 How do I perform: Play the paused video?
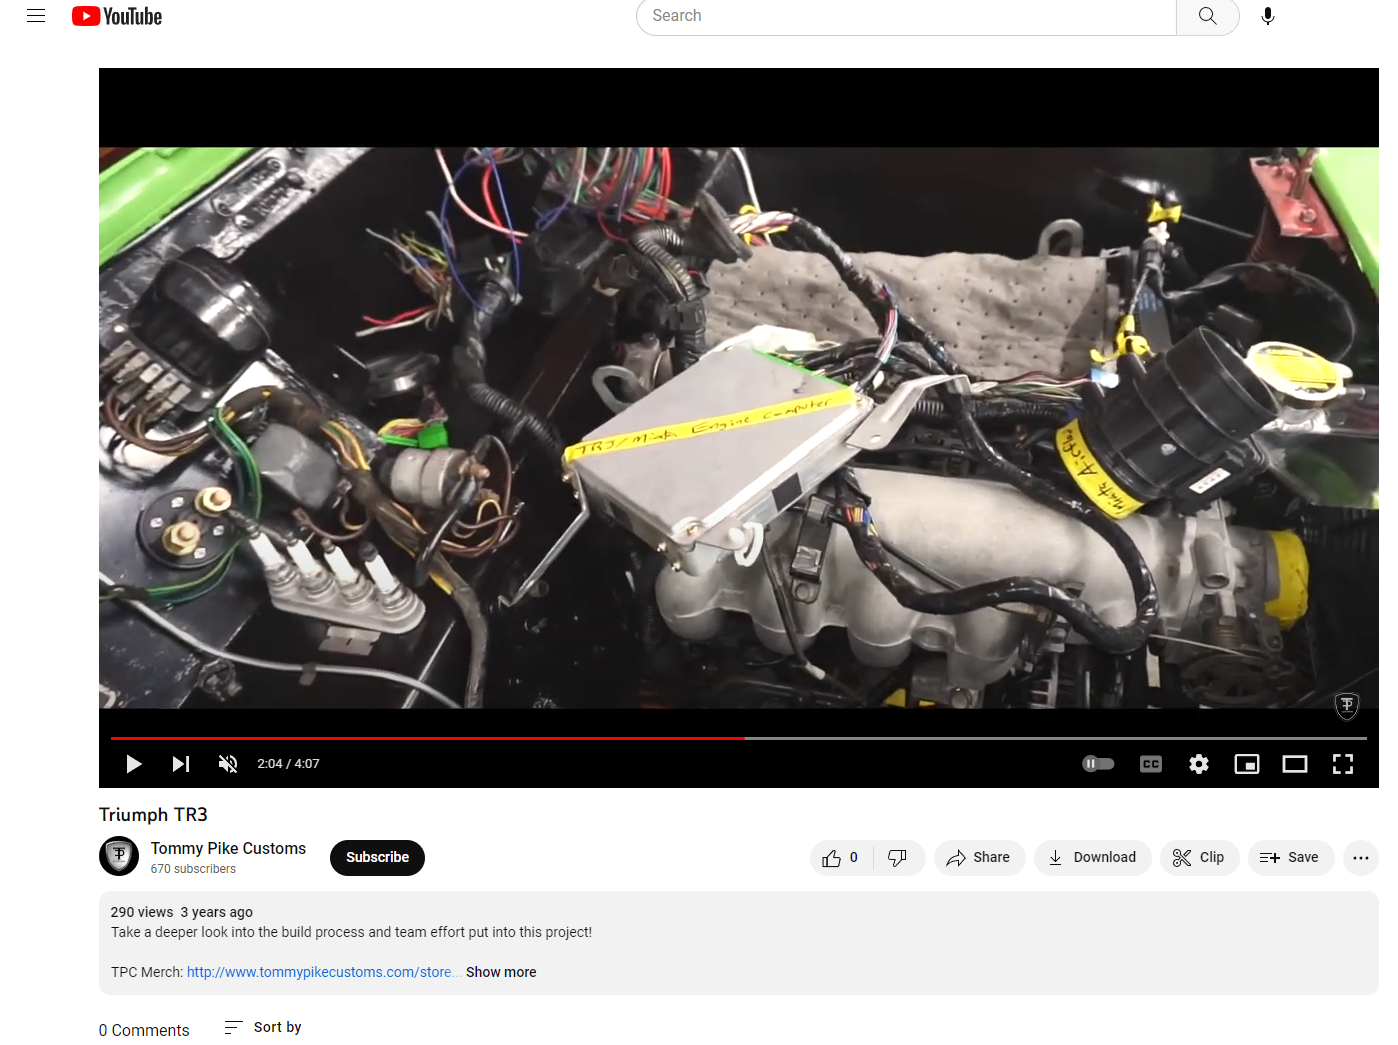(x=133, y=764)
